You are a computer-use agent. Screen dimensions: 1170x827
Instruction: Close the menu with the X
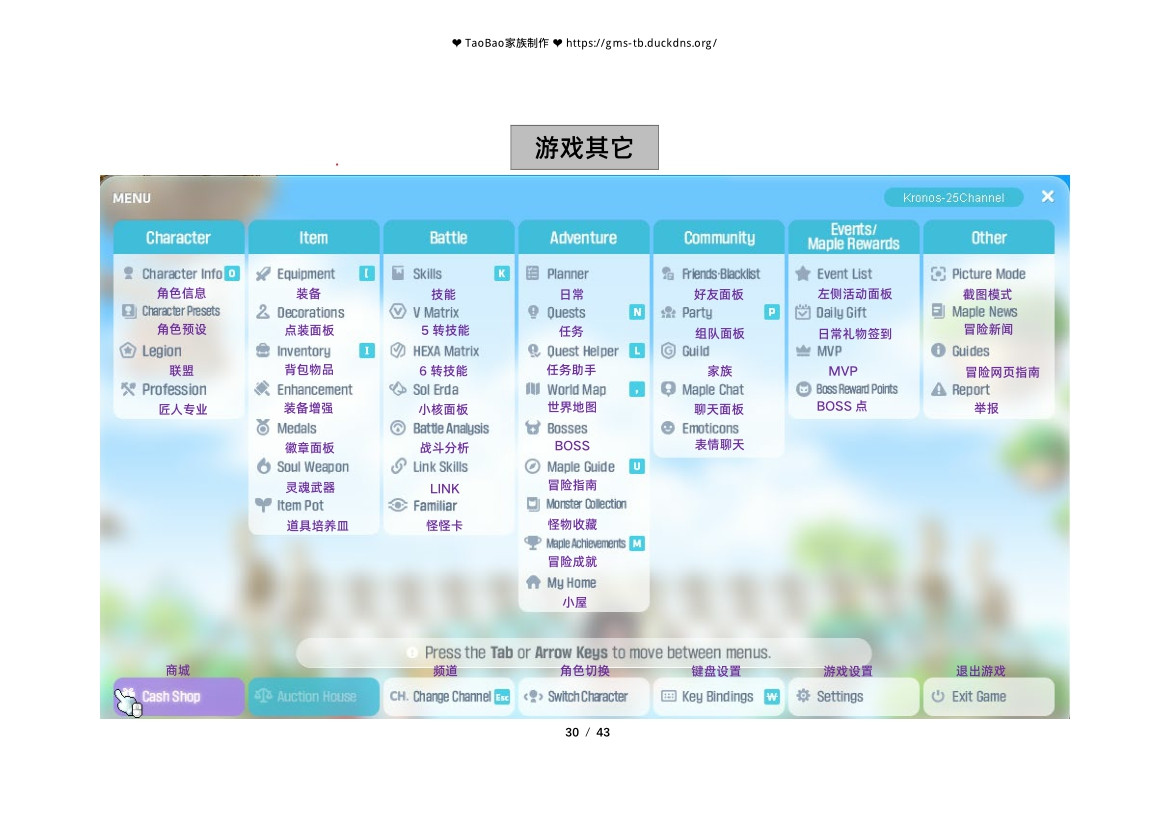coord(1047,197)
